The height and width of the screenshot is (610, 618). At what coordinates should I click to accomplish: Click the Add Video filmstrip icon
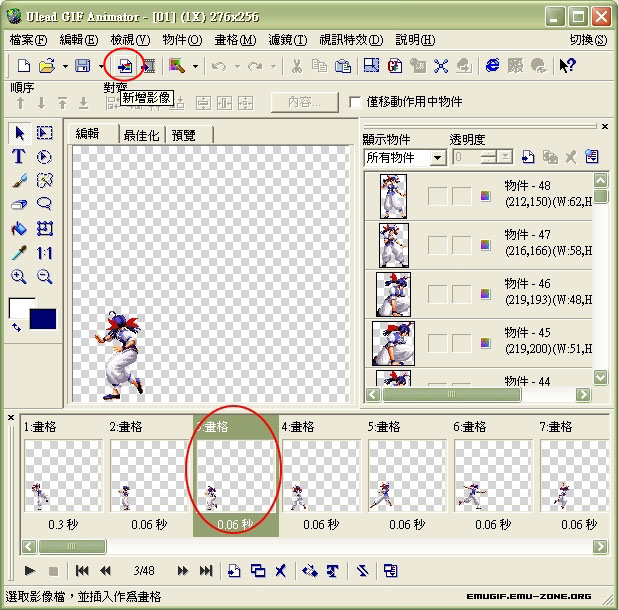click(x=149, y=66)
